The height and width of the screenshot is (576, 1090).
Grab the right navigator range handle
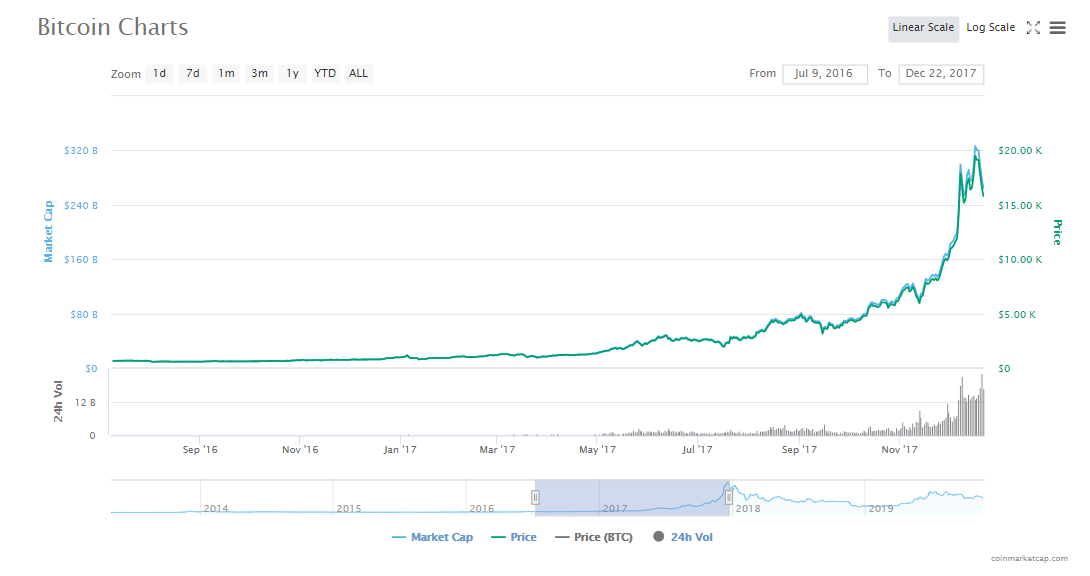(729, 497)
